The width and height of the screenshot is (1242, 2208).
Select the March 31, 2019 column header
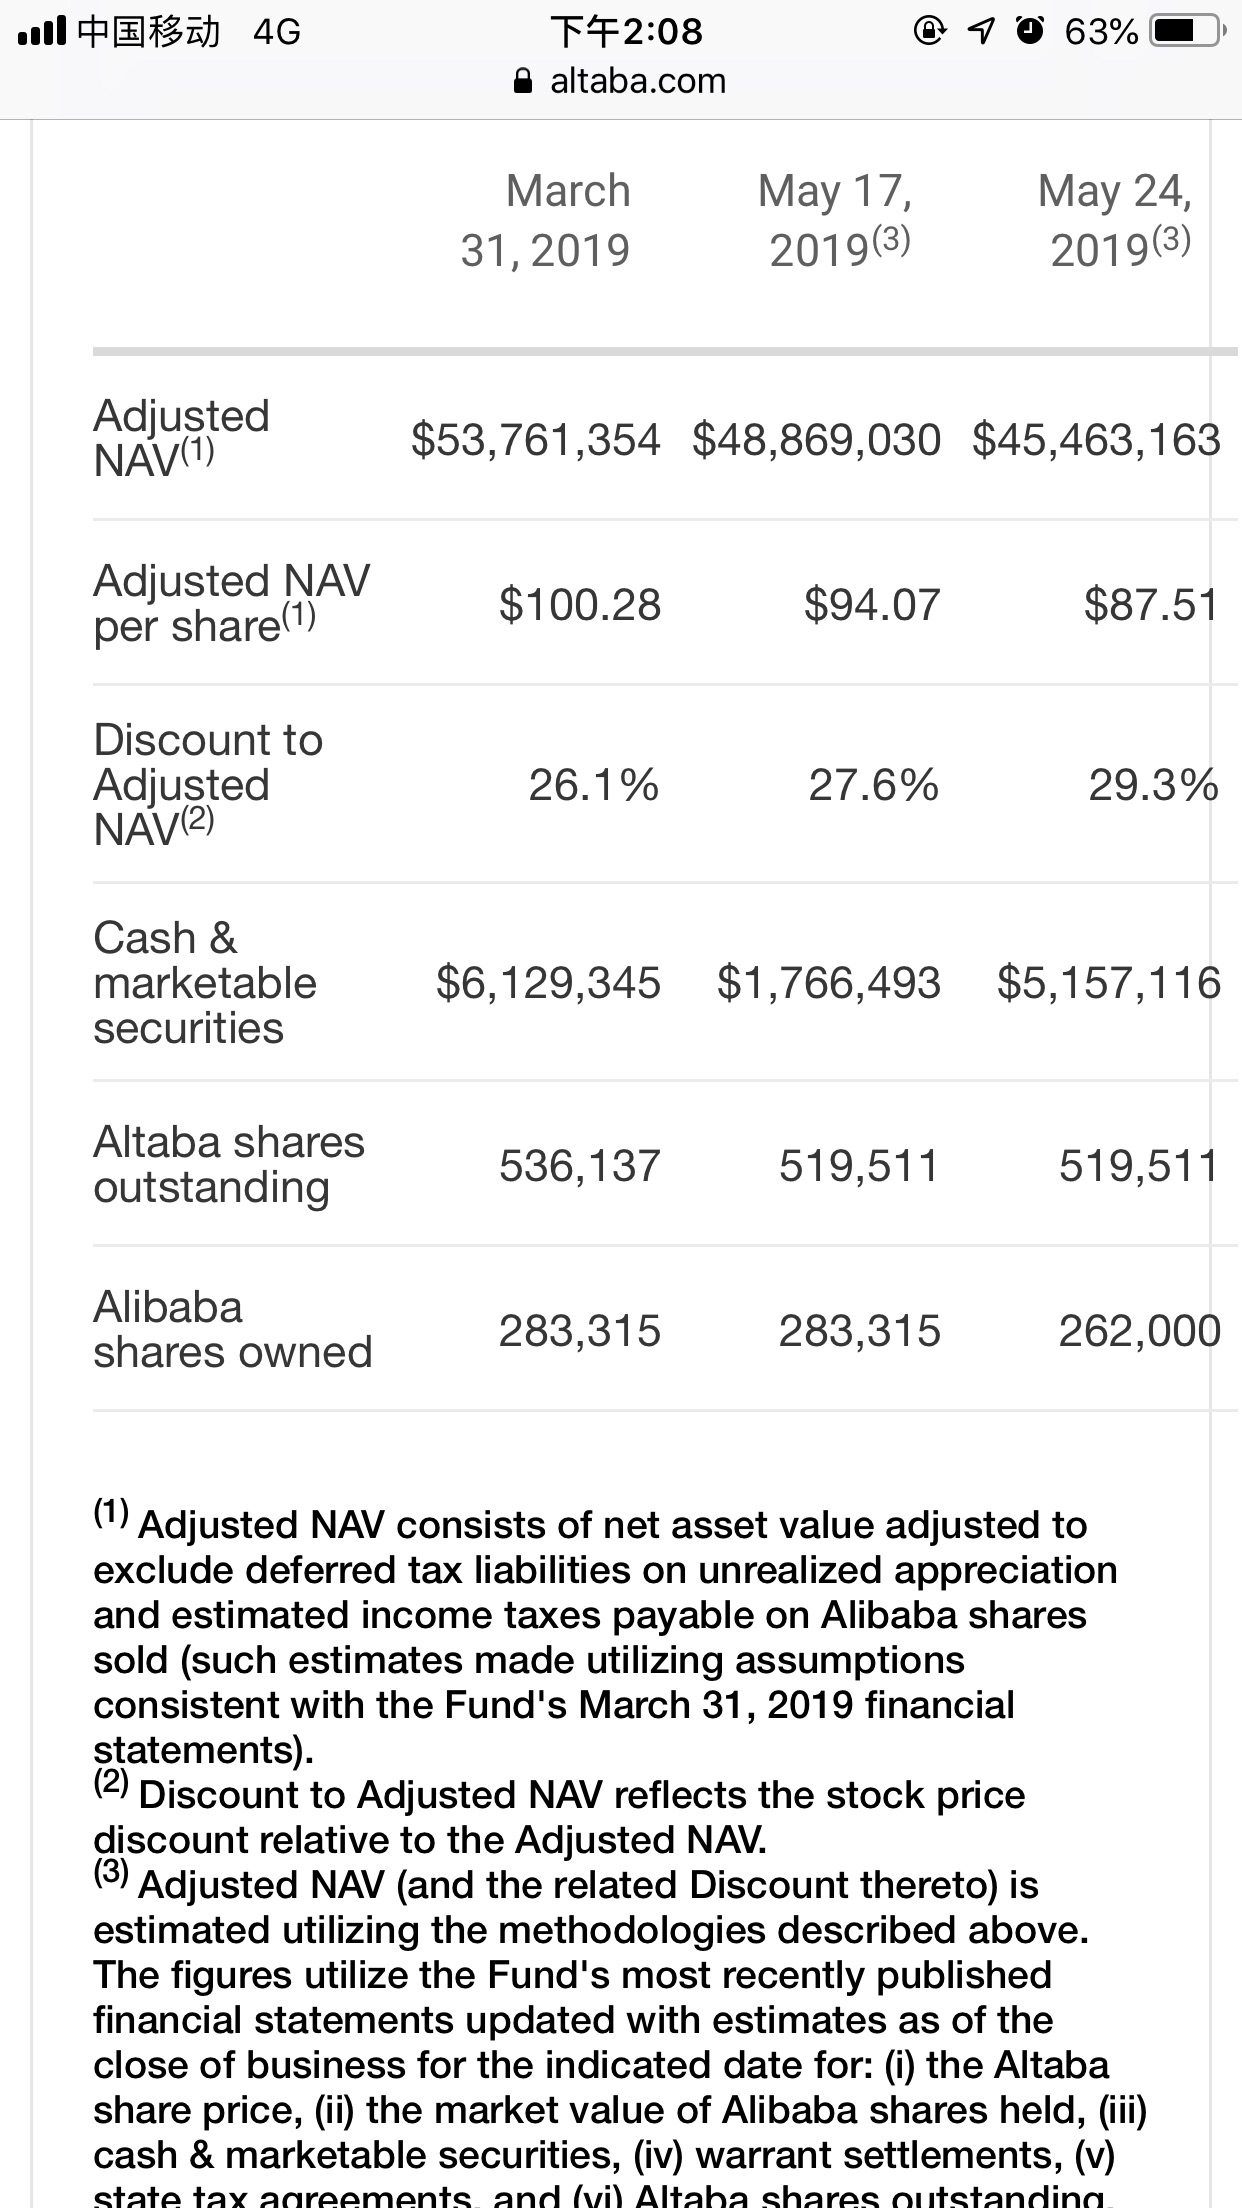click(546, 220)
